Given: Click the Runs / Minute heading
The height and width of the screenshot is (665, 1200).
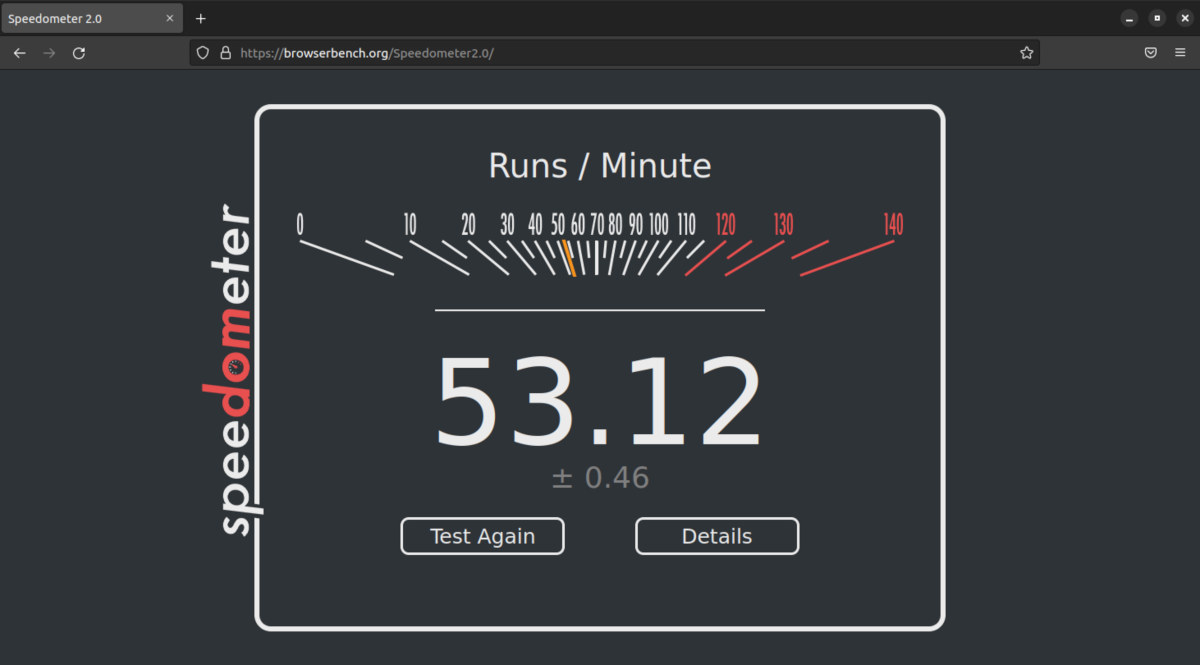Looking at the screenshot, I should point(600,165).
